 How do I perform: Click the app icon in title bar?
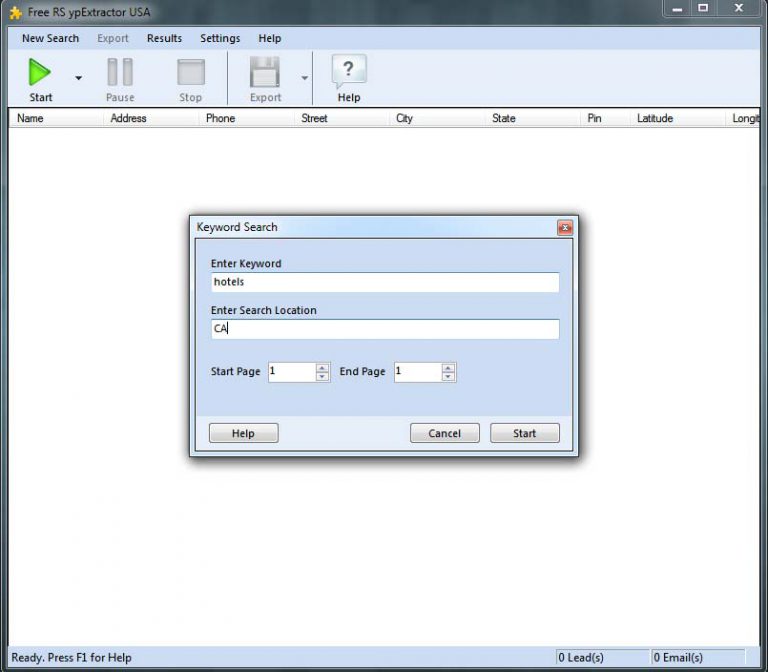click(x=15, y=11)
